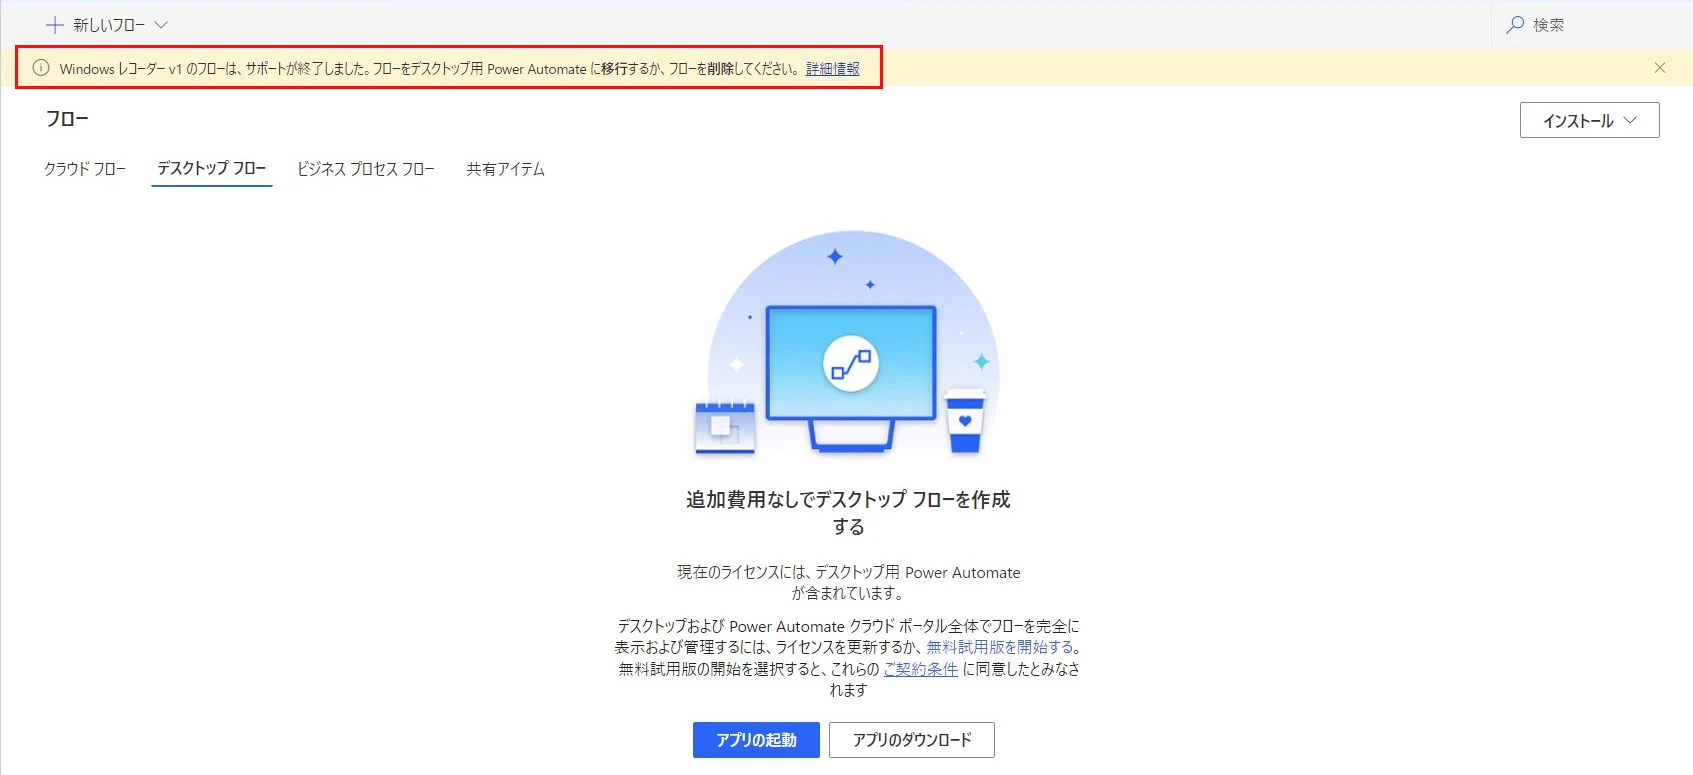Click the 追加費用なしでデスクトップ フローを作成する heading
The image size is (1693, 775).
click(x=848, y=513)
